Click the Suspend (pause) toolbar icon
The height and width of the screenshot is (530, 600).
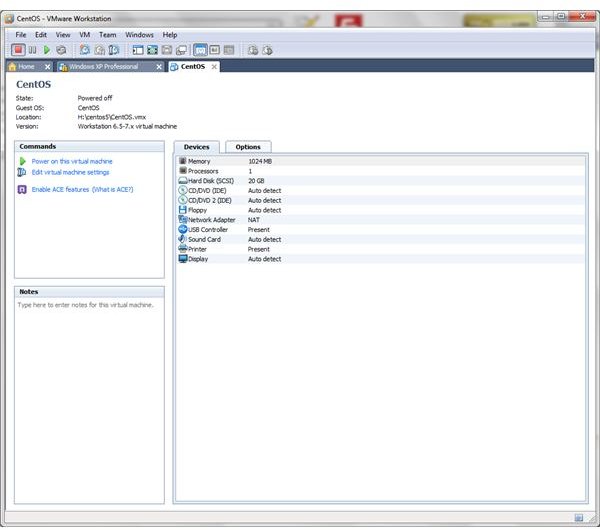pos(33,50)
